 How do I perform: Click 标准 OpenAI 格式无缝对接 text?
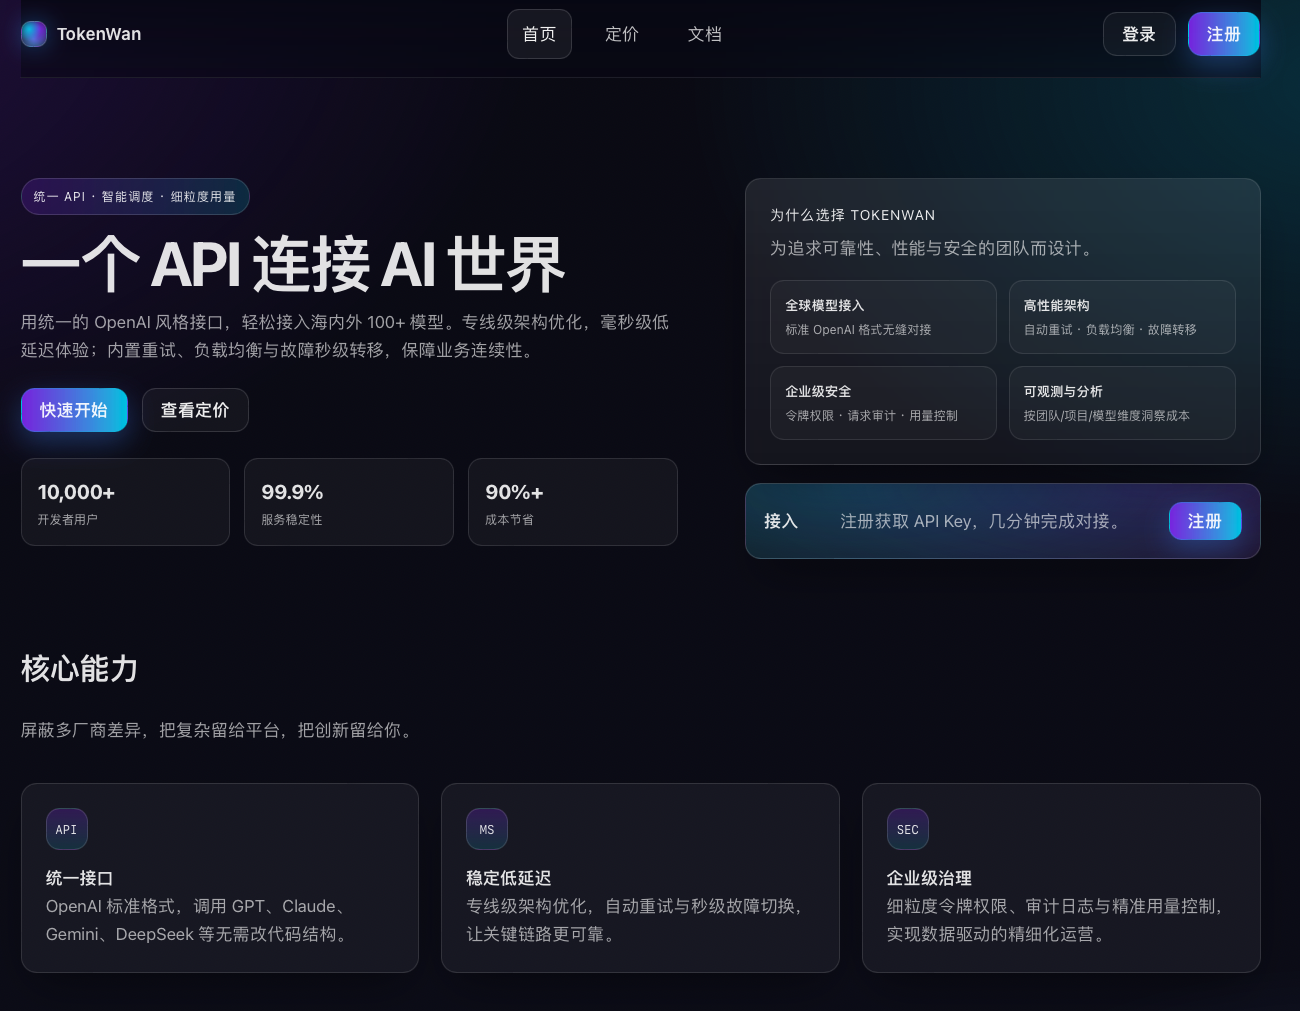[x=858, y=330]
